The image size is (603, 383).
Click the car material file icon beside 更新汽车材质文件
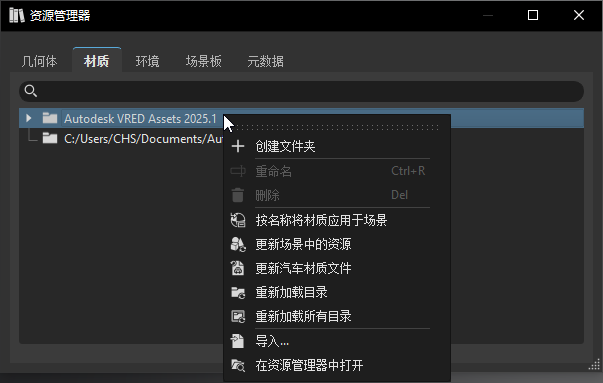[x=238, y=268]
